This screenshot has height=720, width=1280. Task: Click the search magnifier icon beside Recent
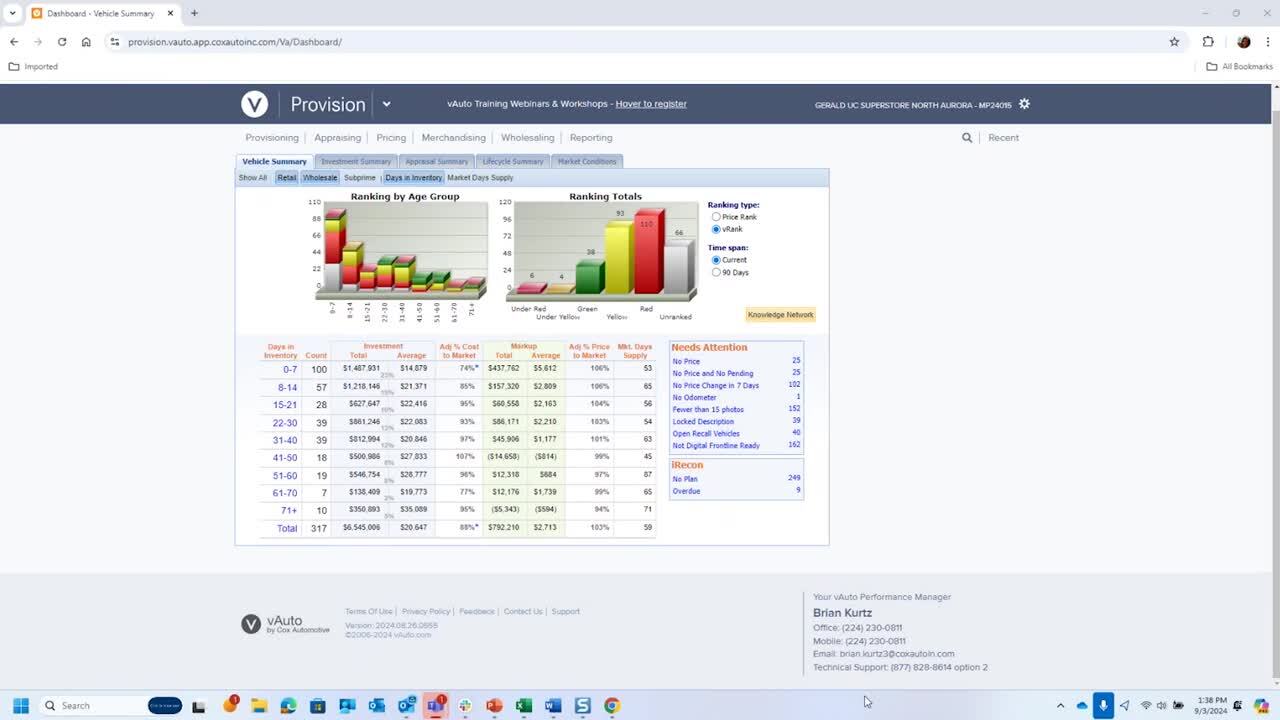(967, 138)
